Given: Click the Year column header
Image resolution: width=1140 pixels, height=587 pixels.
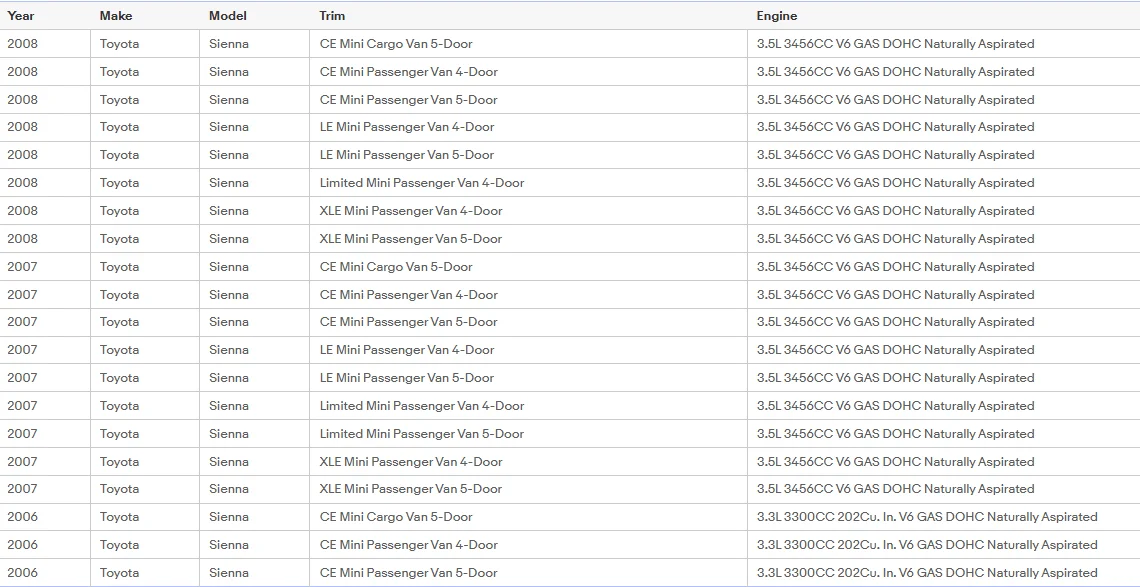Looking at the screenshot, I should 21,15.
